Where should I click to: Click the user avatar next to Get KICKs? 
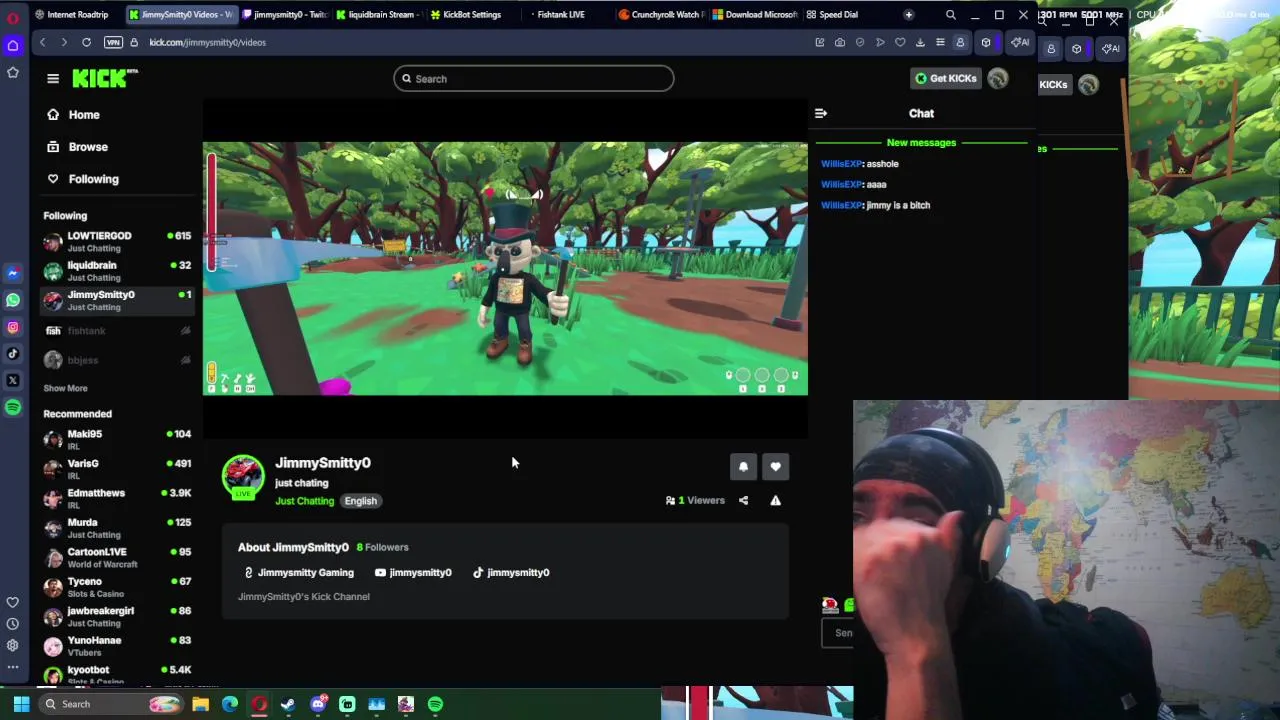tap(998, 78)
